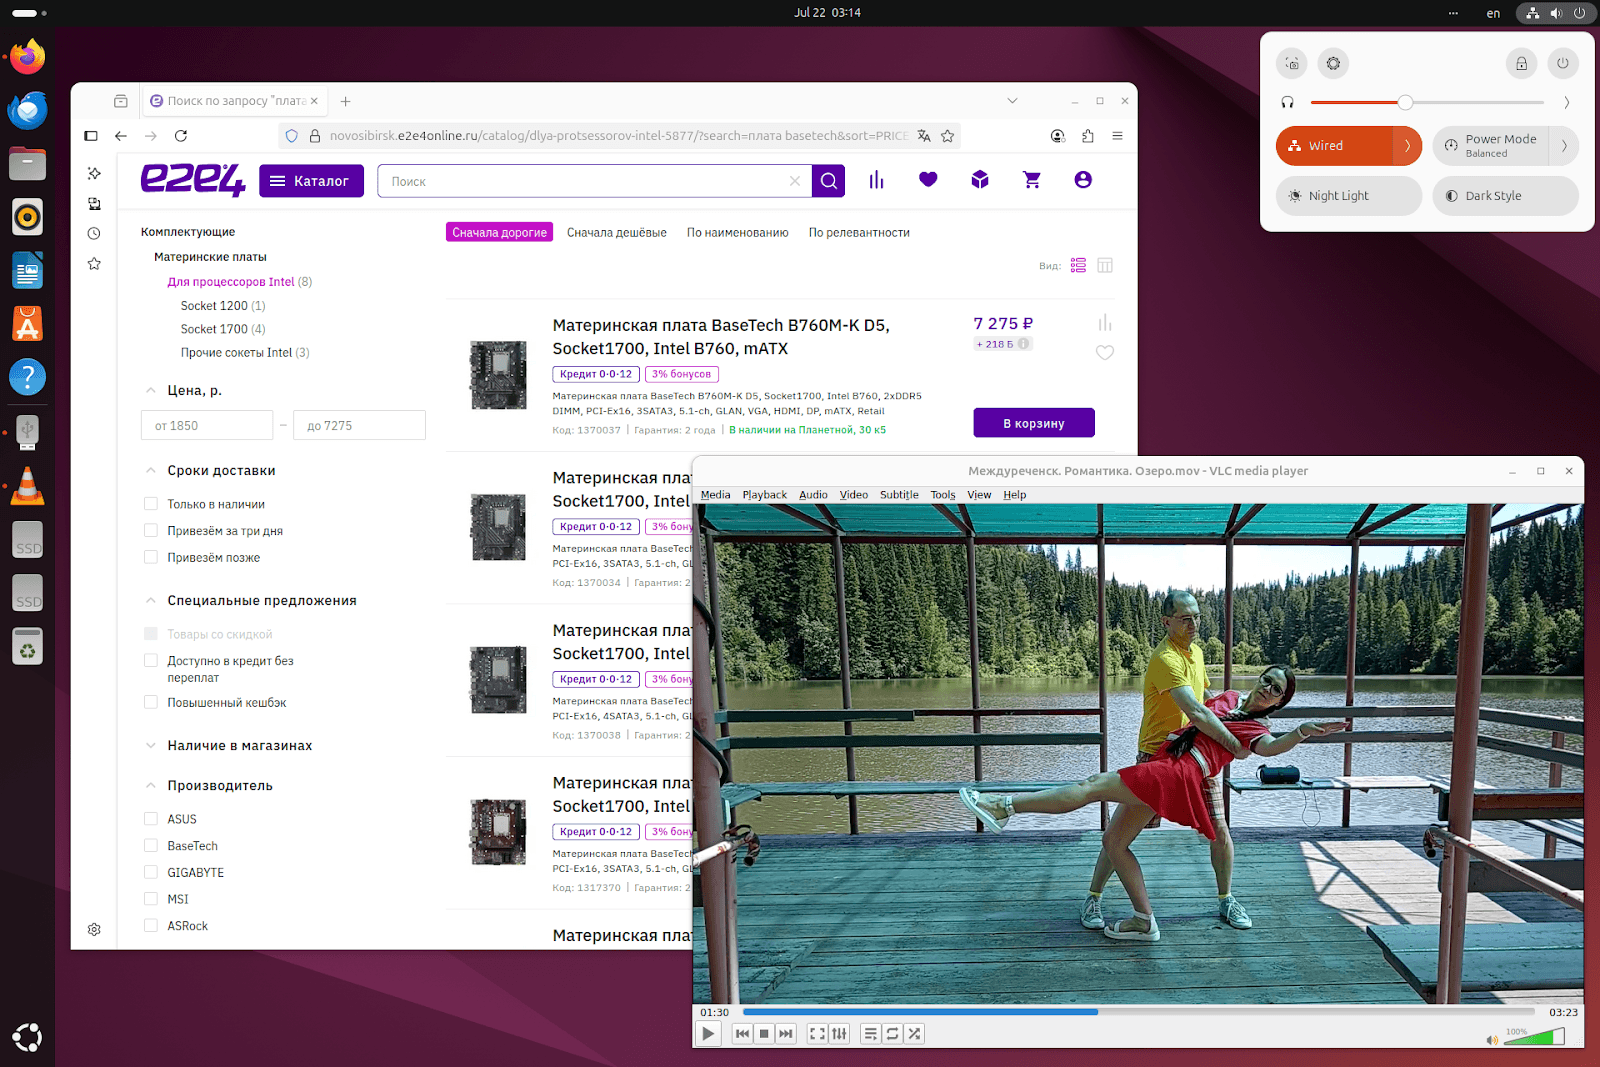
Task: Toggle VLC fullscreen button
Action: (x=817, y=1034)
